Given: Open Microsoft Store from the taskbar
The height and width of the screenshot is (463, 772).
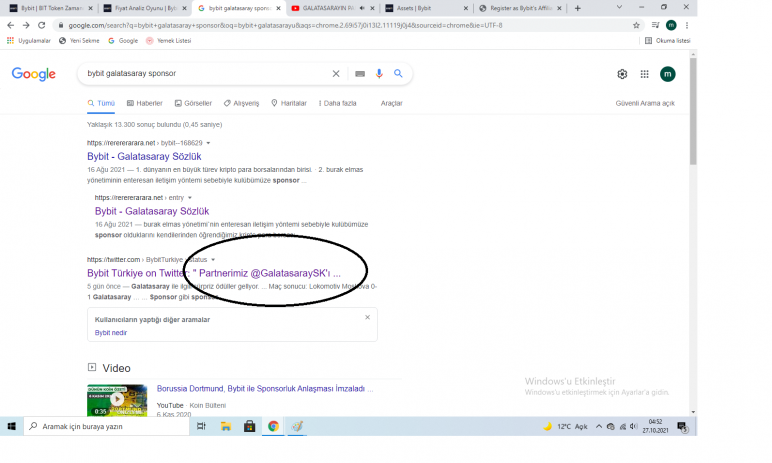Looking at the screenshot, I should pyautogui.click(x=250, y=426).
